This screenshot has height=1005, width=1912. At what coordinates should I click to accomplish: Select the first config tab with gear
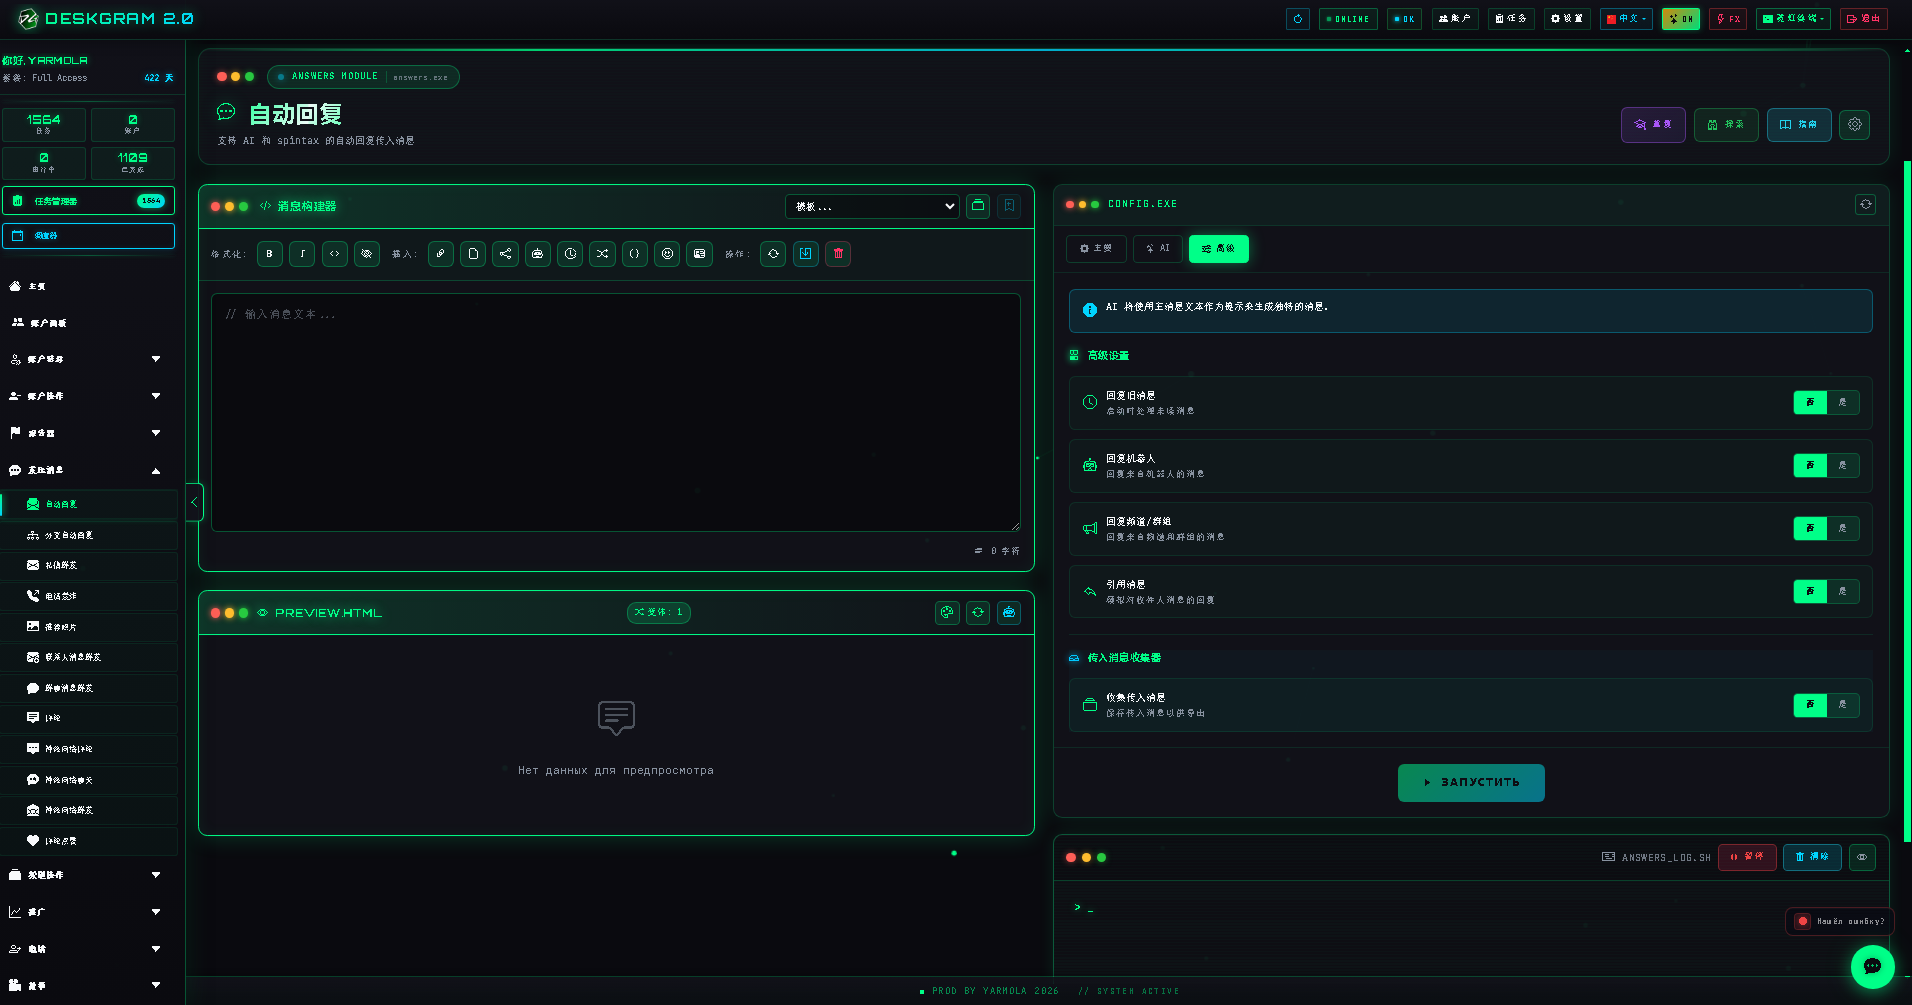pyautogui.click(x=1096, y=249)
